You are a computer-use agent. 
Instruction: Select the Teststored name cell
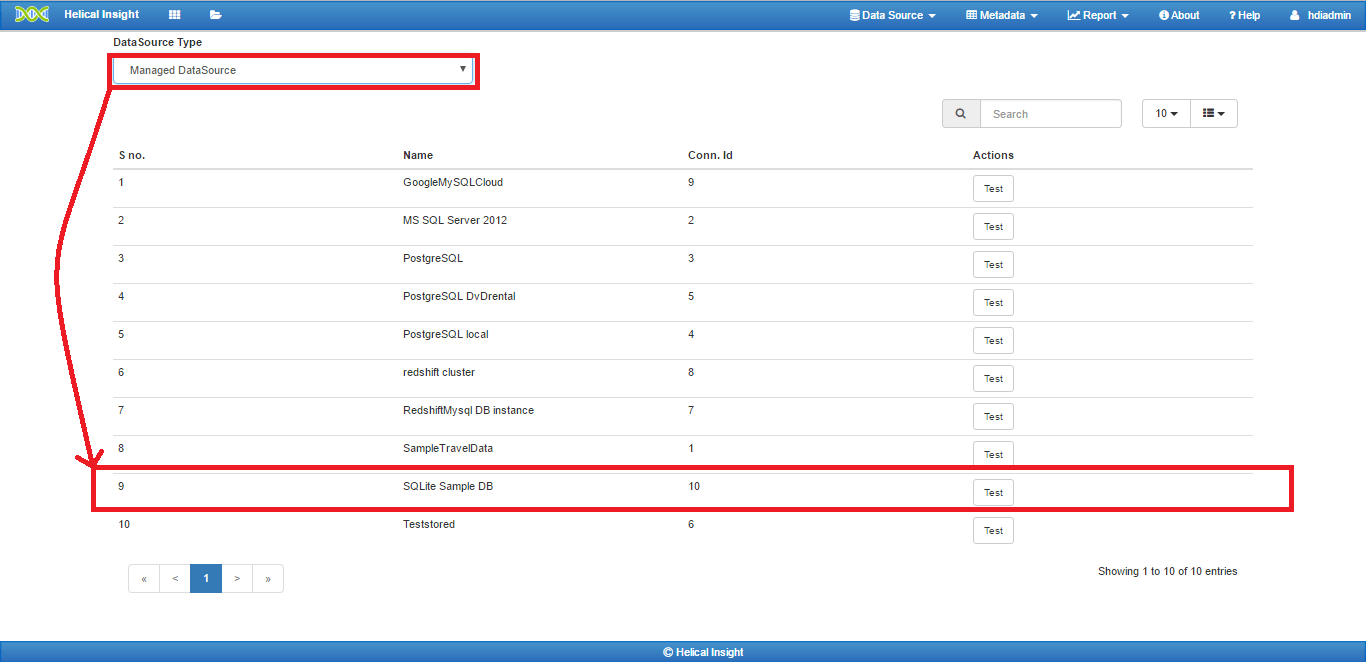429,524
